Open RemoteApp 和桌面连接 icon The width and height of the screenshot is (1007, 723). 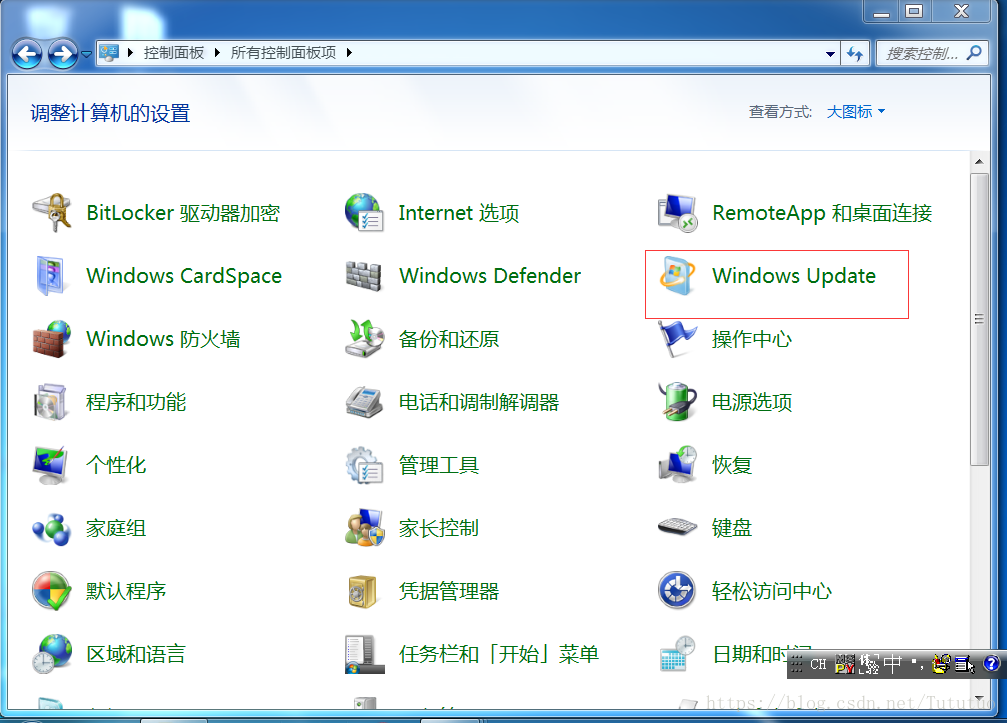click(678, 213)
